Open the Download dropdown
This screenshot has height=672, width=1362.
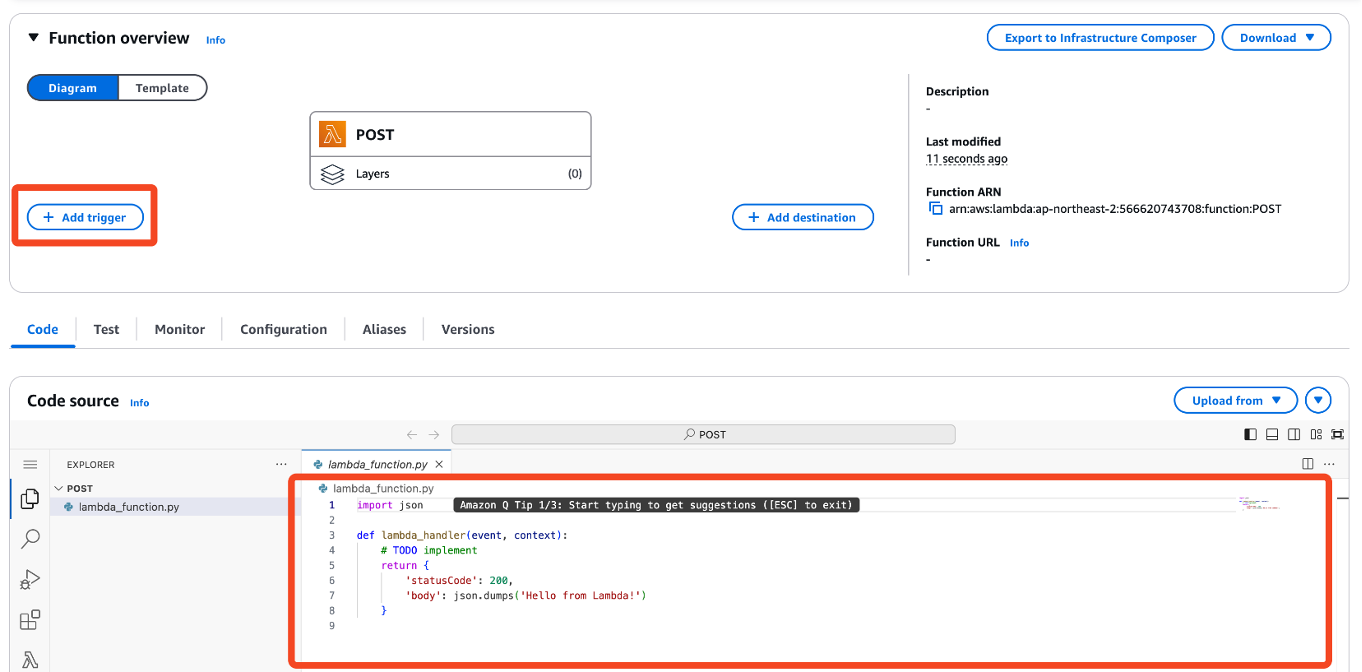coord(1276,38)
